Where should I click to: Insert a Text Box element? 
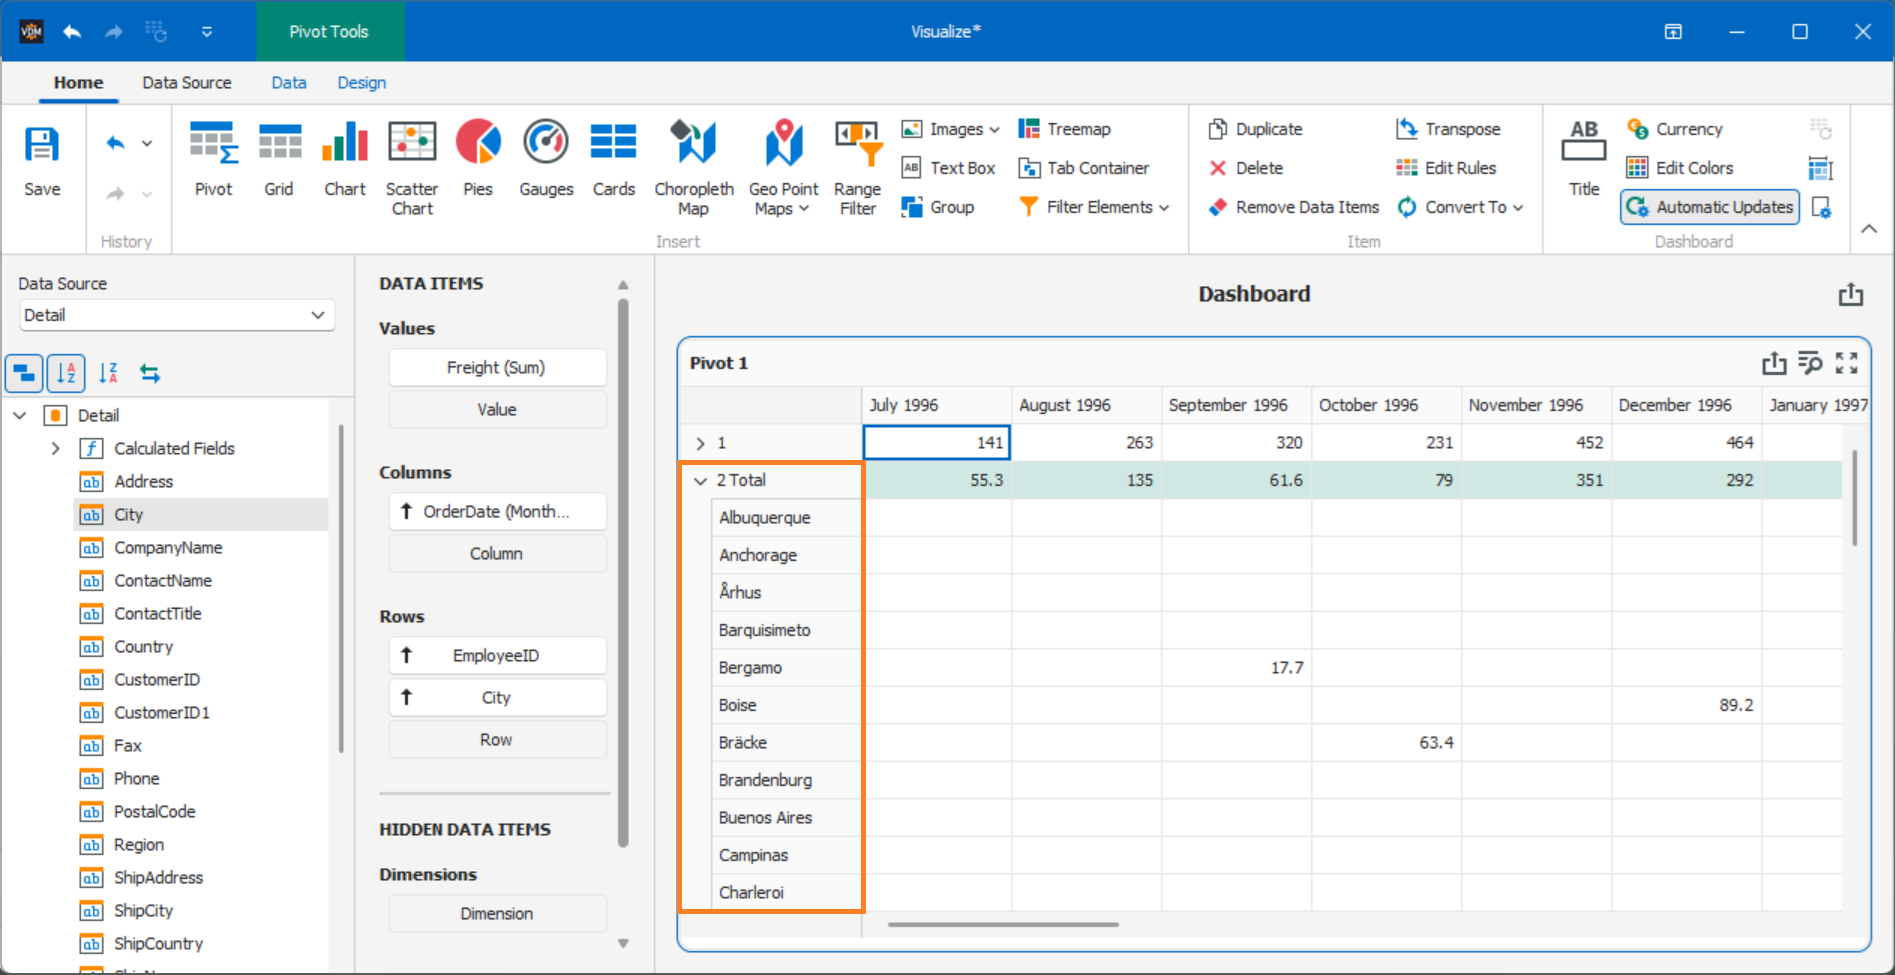948,167
